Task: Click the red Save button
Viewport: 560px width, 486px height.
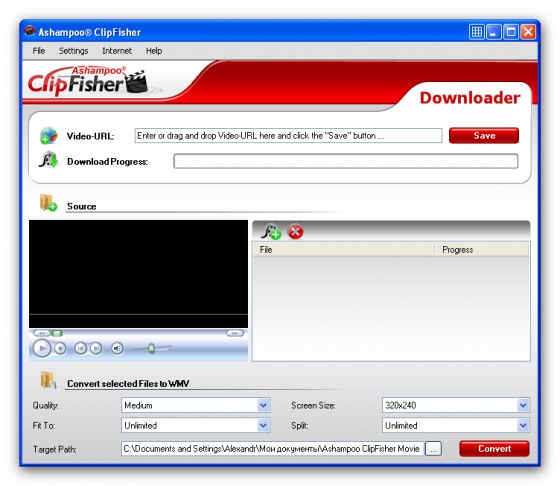Action: 484,136
